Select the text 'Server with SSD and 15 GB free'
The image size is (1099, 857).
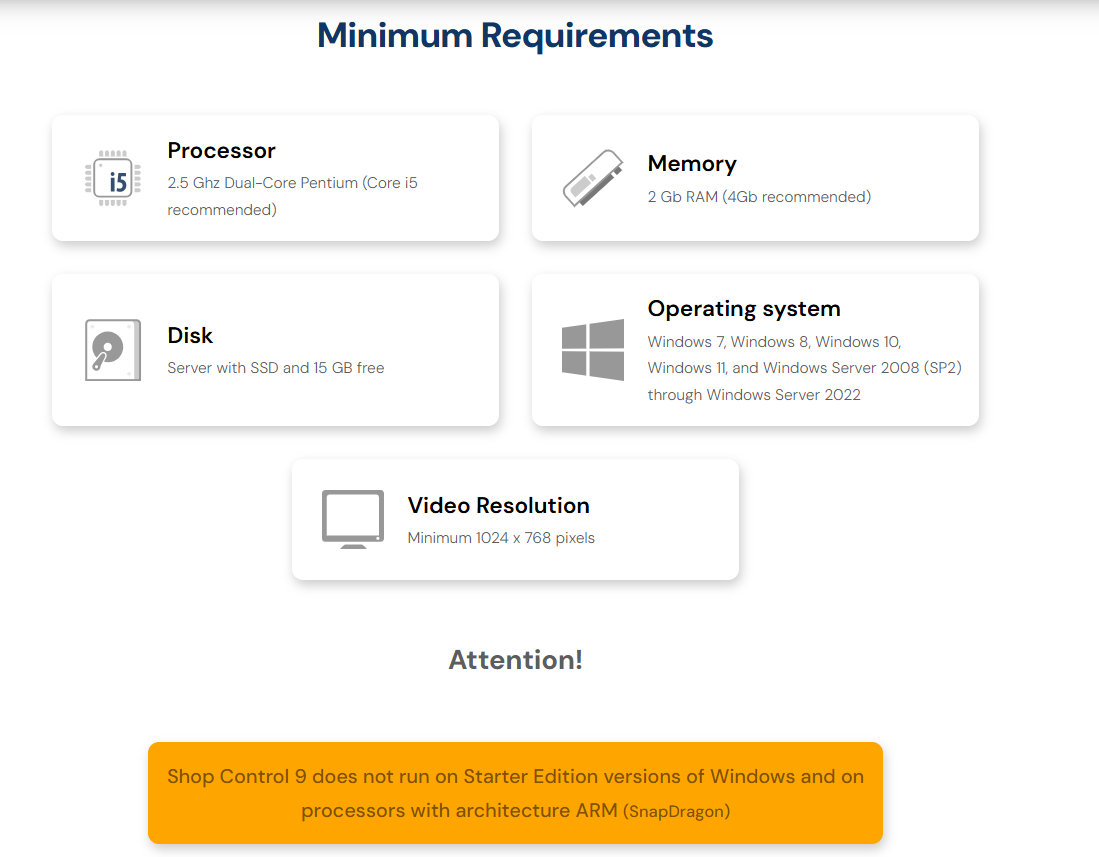click(275, 368)
